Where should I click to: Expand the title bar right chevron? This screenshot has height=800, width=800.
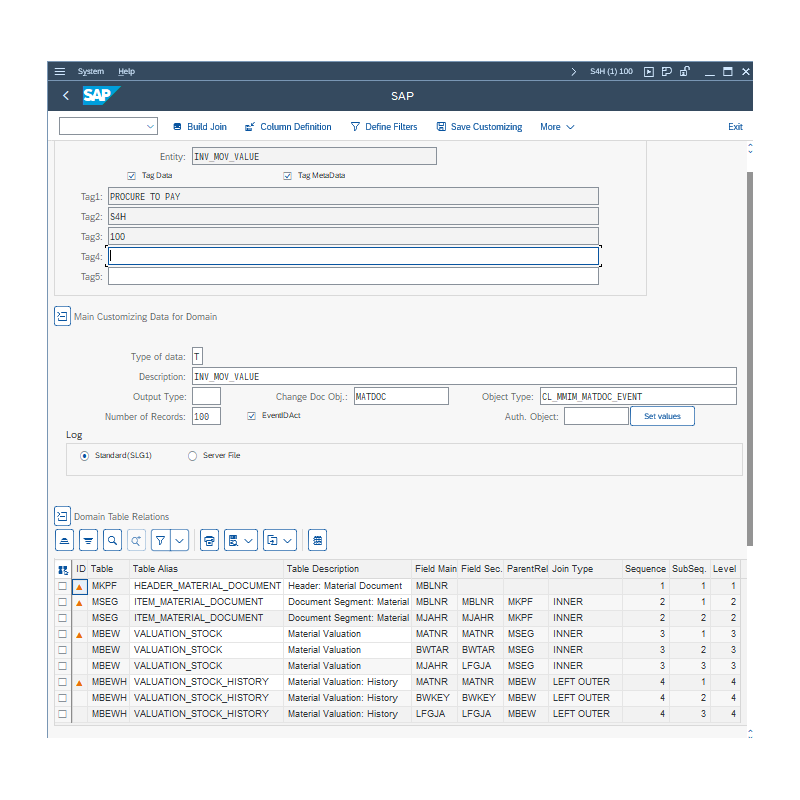click(573, 71)
